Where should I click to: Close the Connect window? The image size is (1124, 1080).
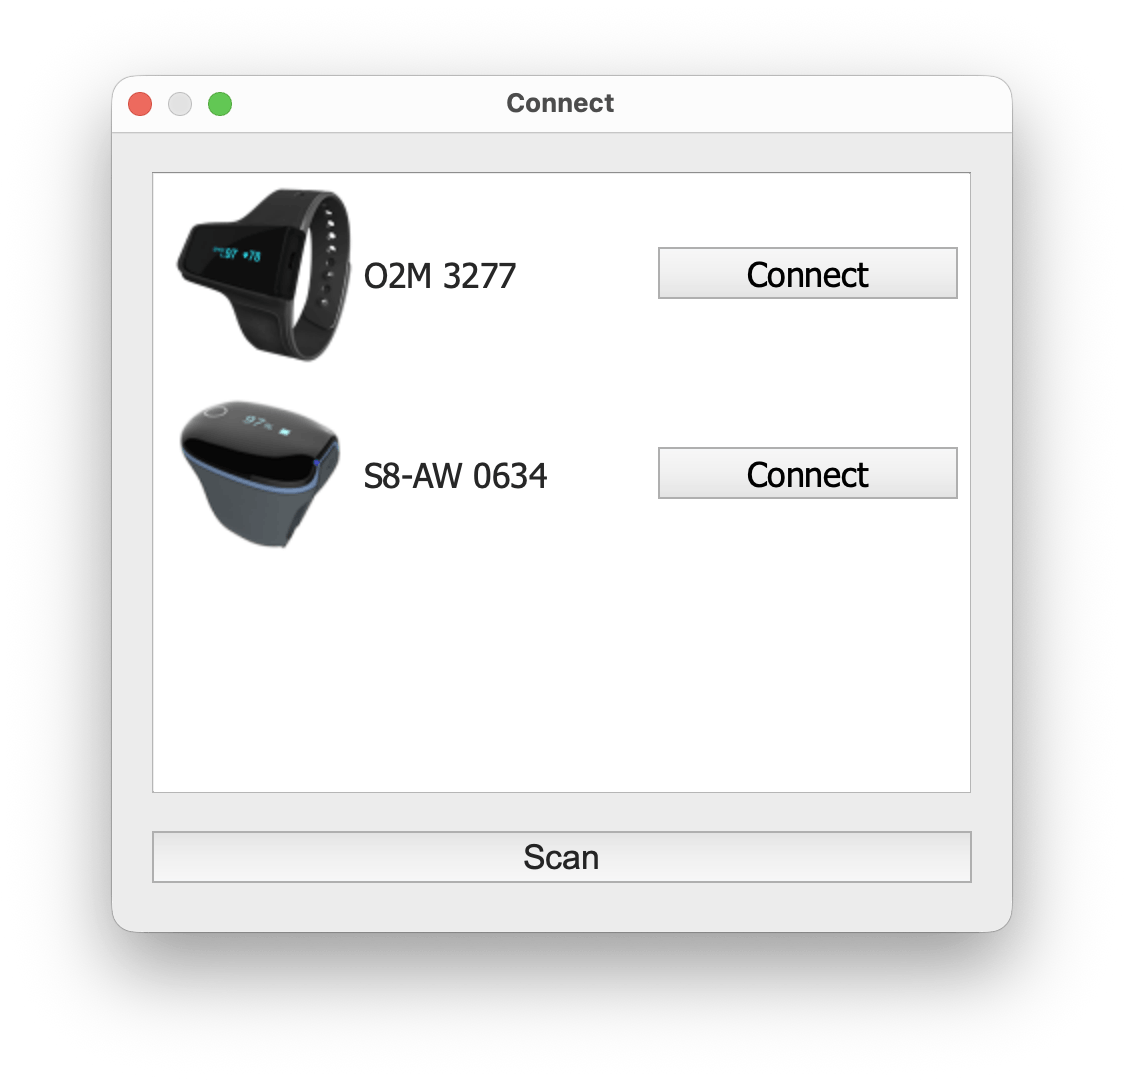[140, 104]
